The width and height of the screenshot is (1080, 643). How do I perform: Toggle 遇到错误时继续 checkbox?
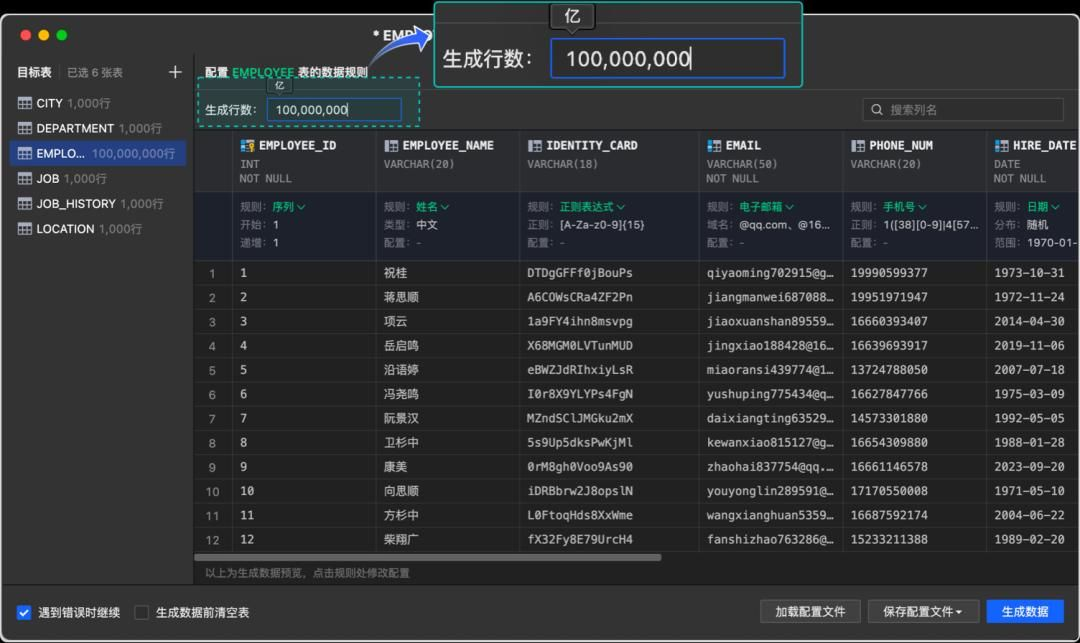(24, 612)
